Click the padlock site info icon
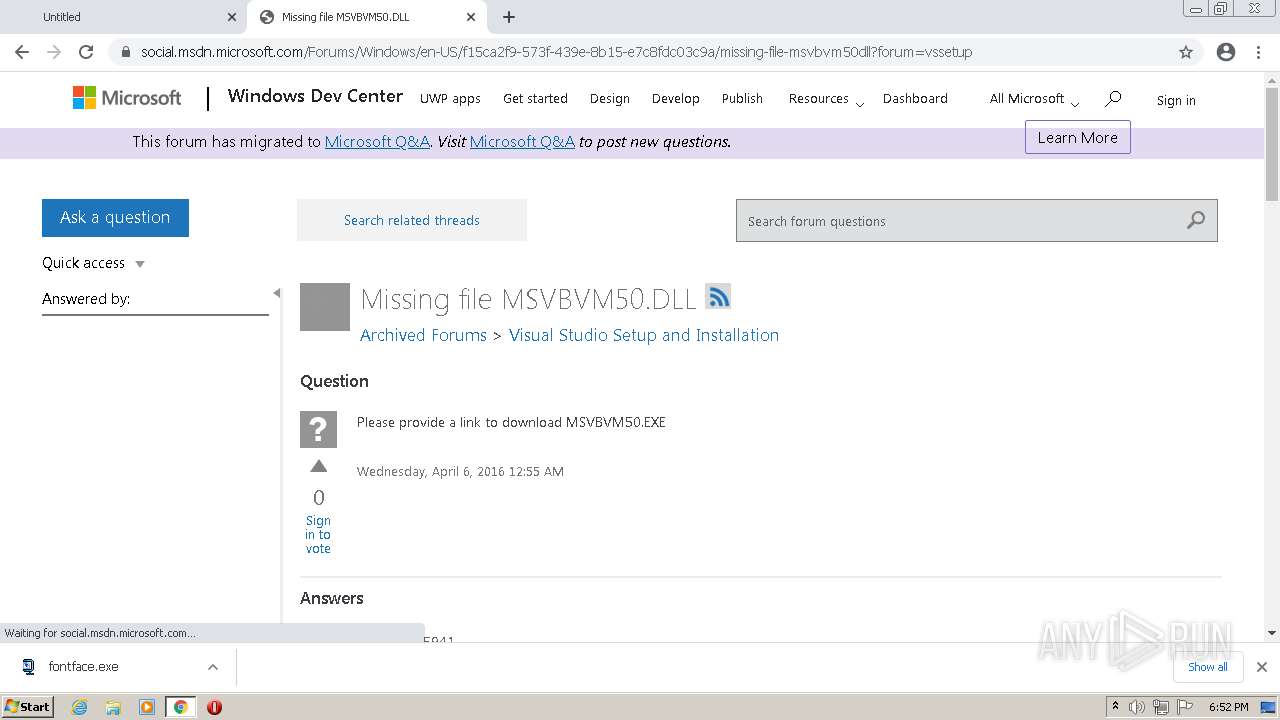Image resolution: width=1280 pixels, height=720 pixels. click(x=125, y=52)
